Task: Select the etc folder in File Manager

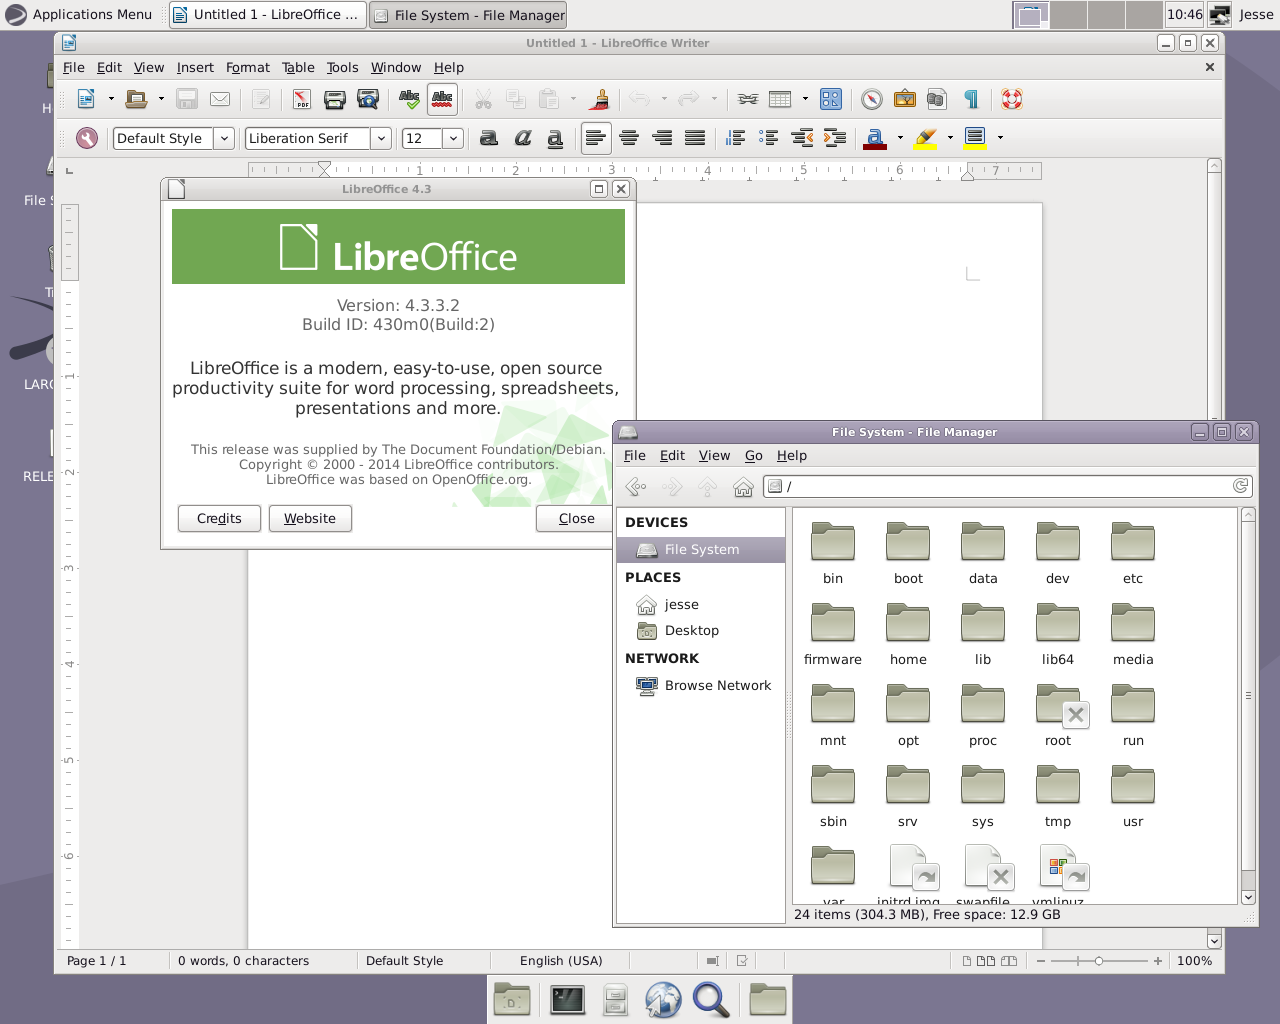Action: click(1133, 553)
